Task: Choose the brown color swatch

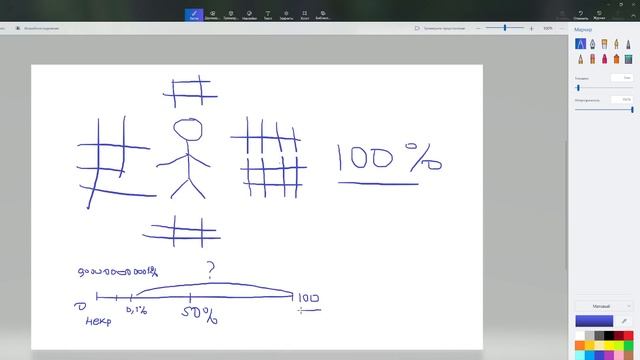Action: click(629, 356)
